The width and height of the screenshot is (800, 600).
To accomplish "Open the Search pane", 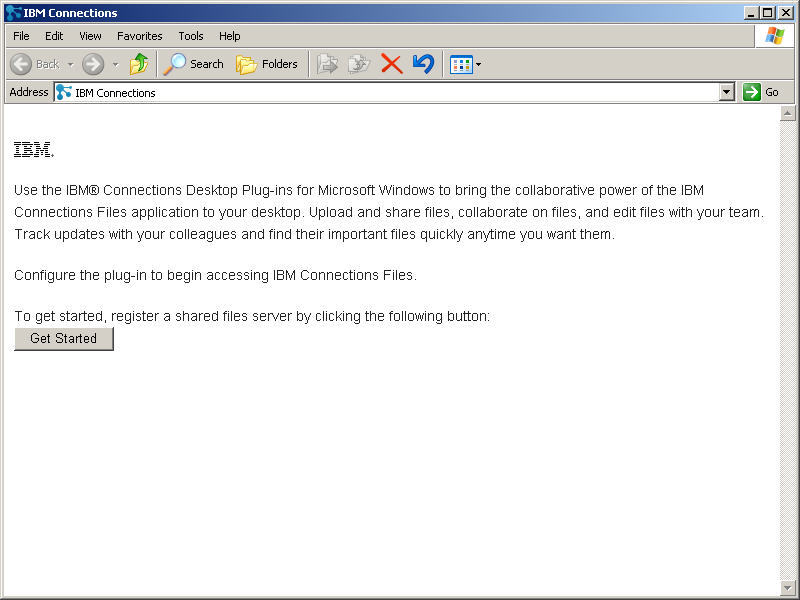I will click(194, 64).
